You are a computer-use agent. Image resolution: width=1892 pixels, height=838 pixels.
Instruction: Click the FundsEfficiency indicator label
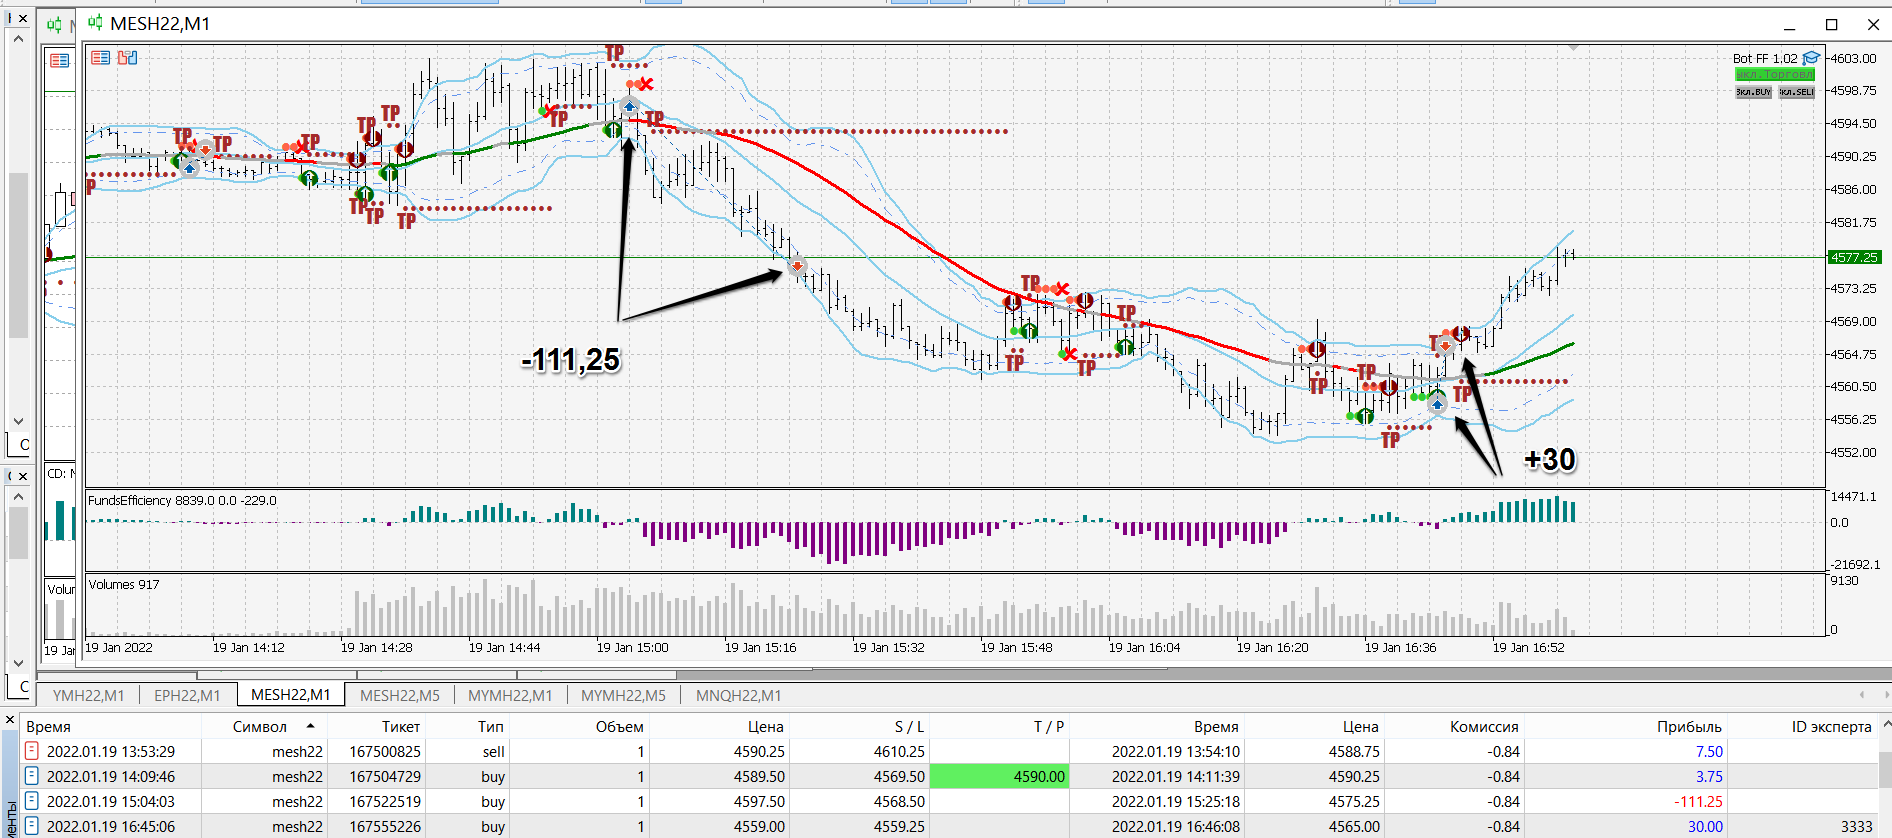click(182, 500)
